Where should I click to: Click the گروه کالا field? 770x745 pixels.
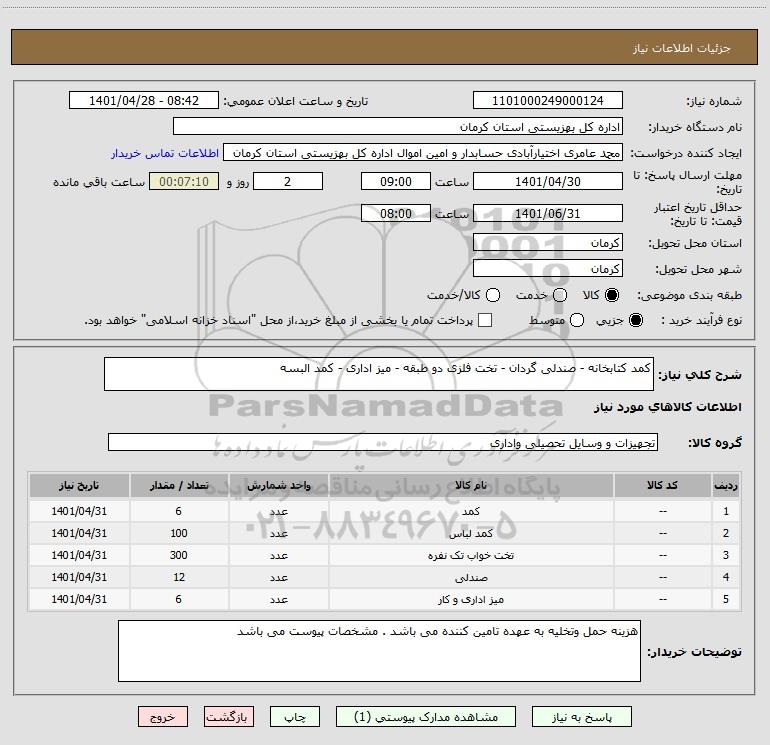[x=383, y=442]
